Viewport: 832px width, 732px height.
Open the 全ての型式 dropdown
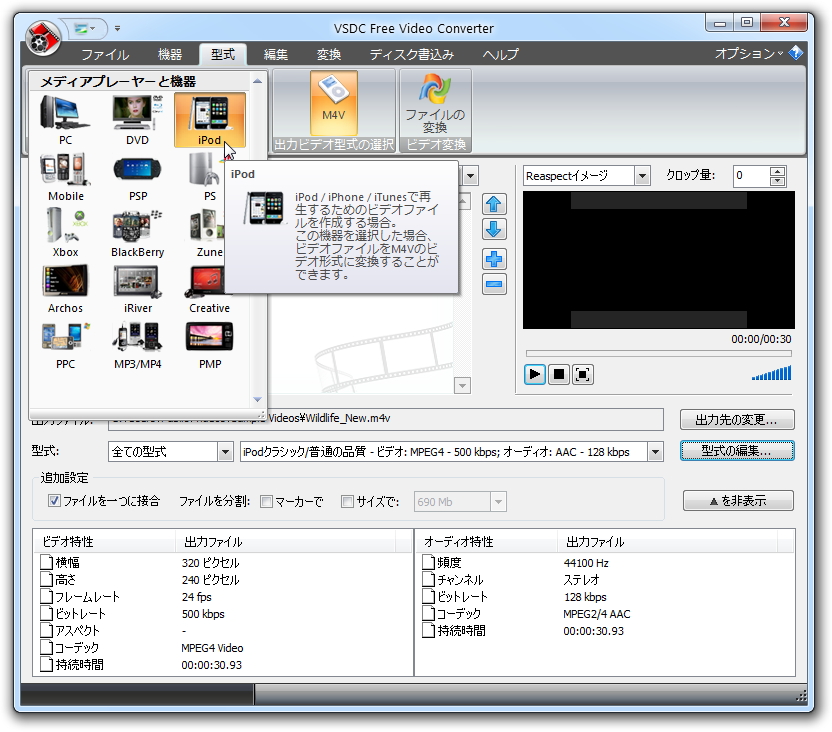click(226, 452)
